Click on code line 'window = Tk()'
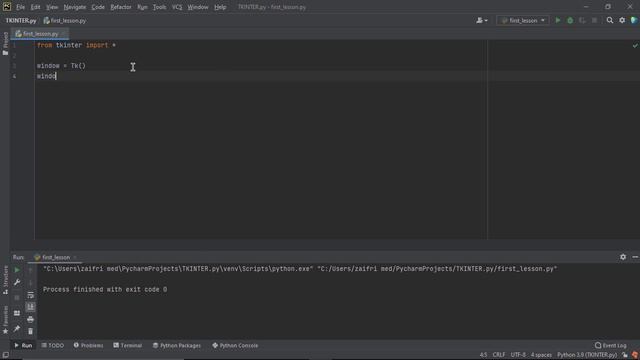640x360 pixels. tap(61, 66)
